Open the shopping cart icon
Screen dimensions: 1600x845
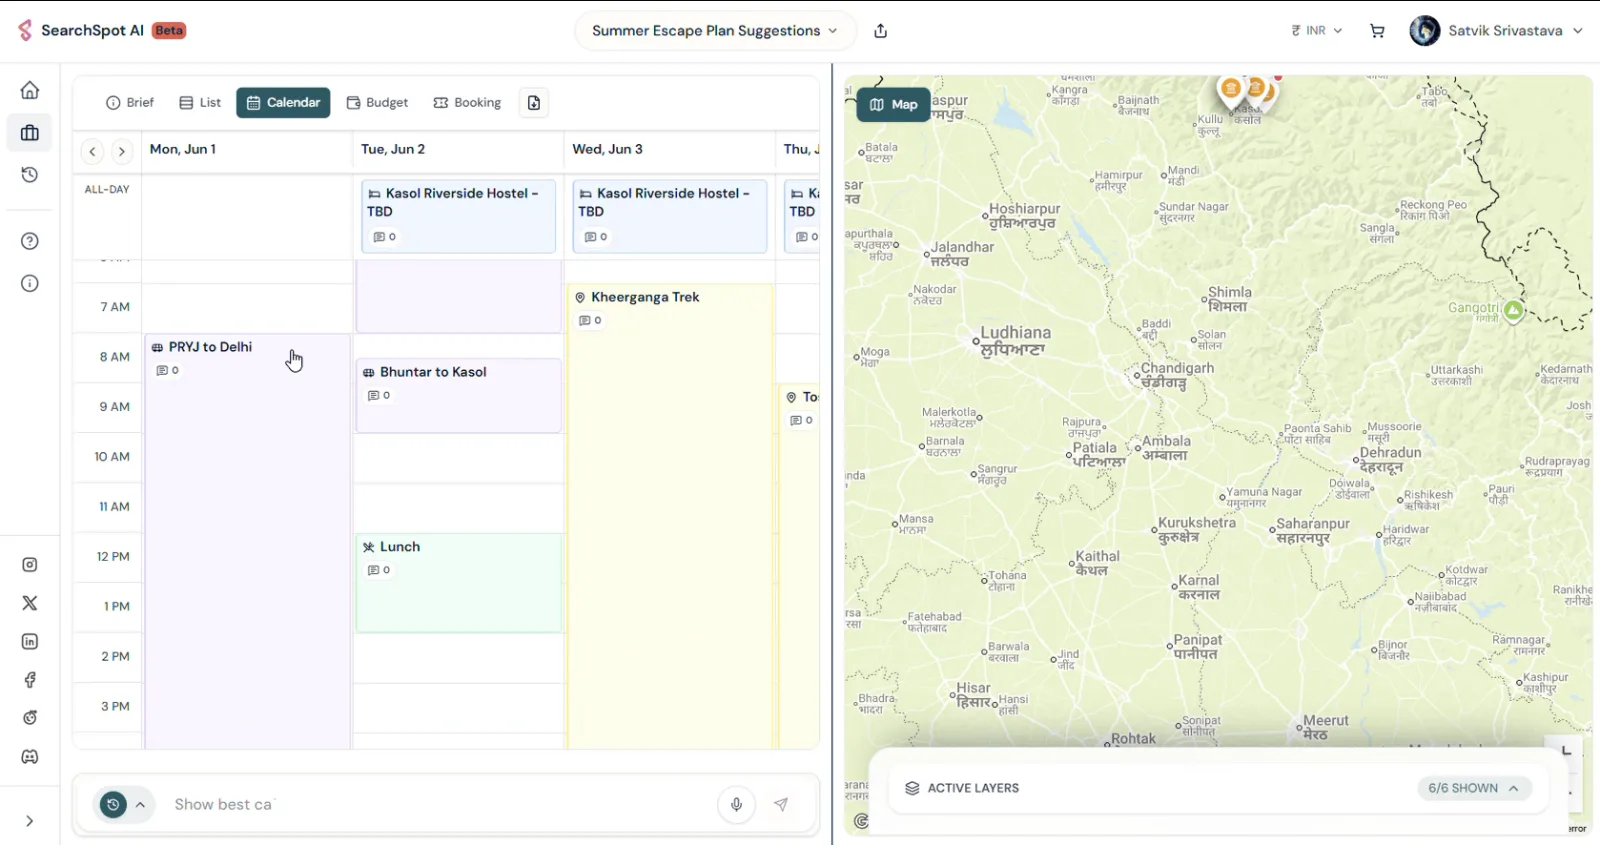pyautogui.click(x=1377, y=31)
